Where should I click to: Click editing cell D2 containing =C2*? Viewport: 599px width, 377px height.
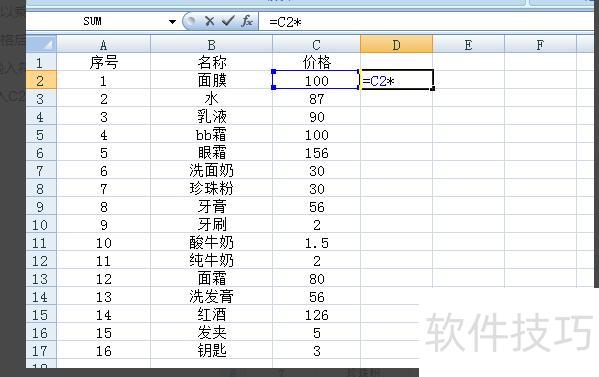[x=397, y=80]
